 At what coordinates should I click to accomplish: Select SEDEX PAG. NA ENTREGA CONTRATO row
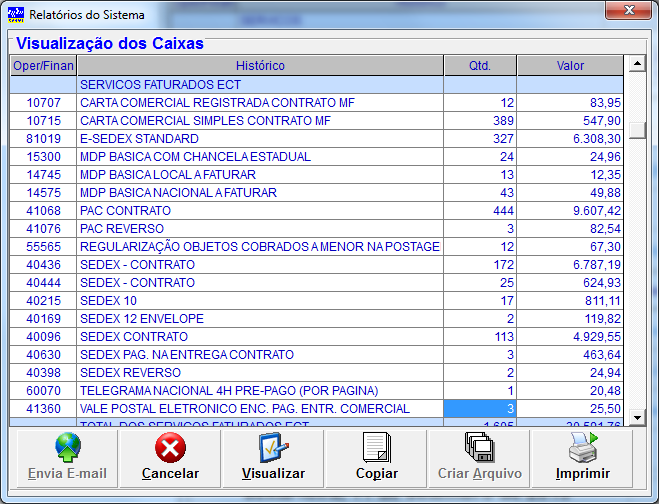click(316, 355)
